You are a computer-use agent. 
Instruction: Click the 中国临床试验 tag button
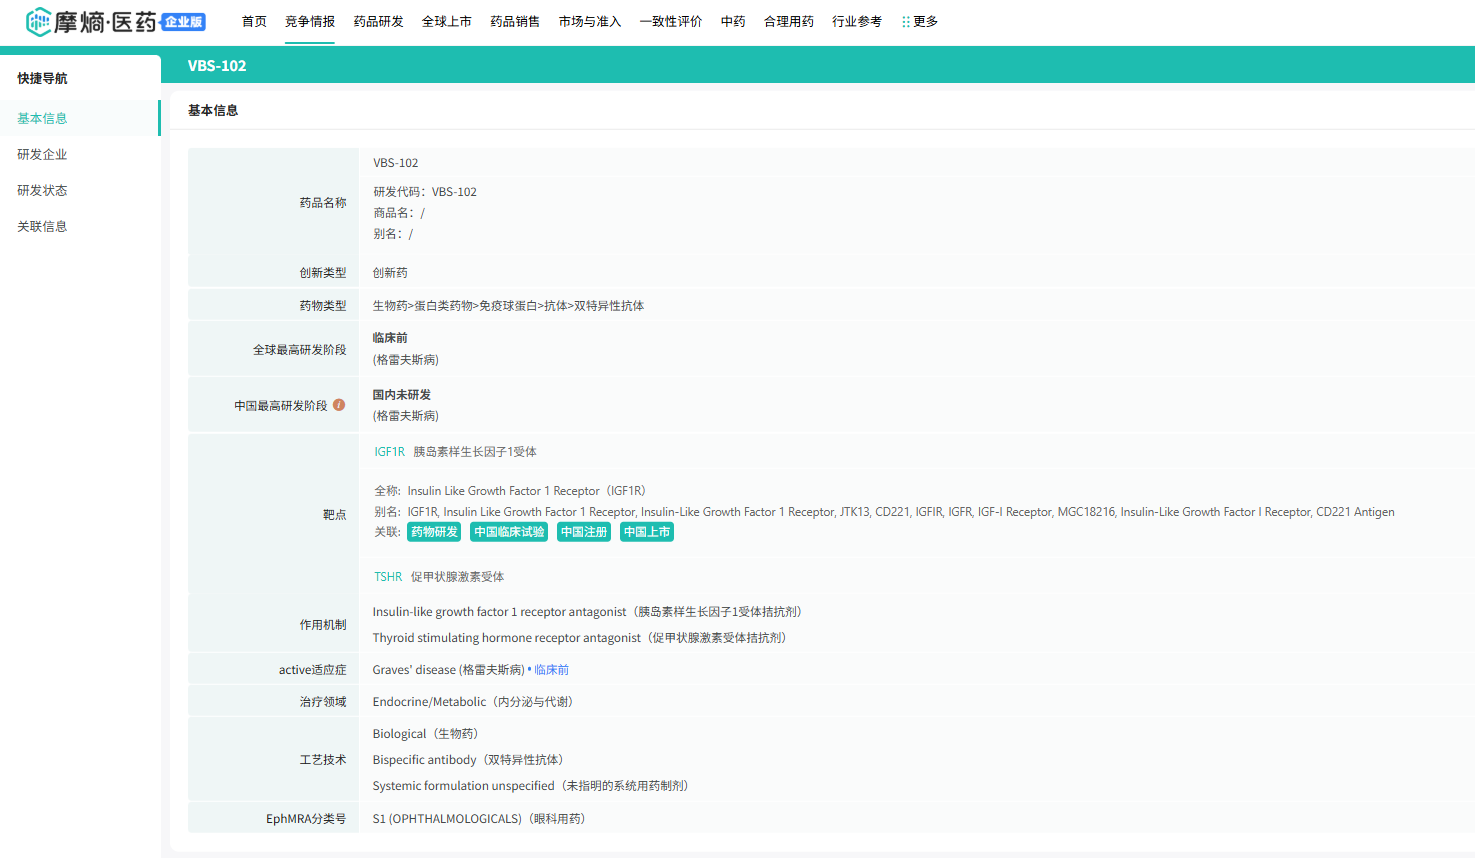click(x=509, y=532)
